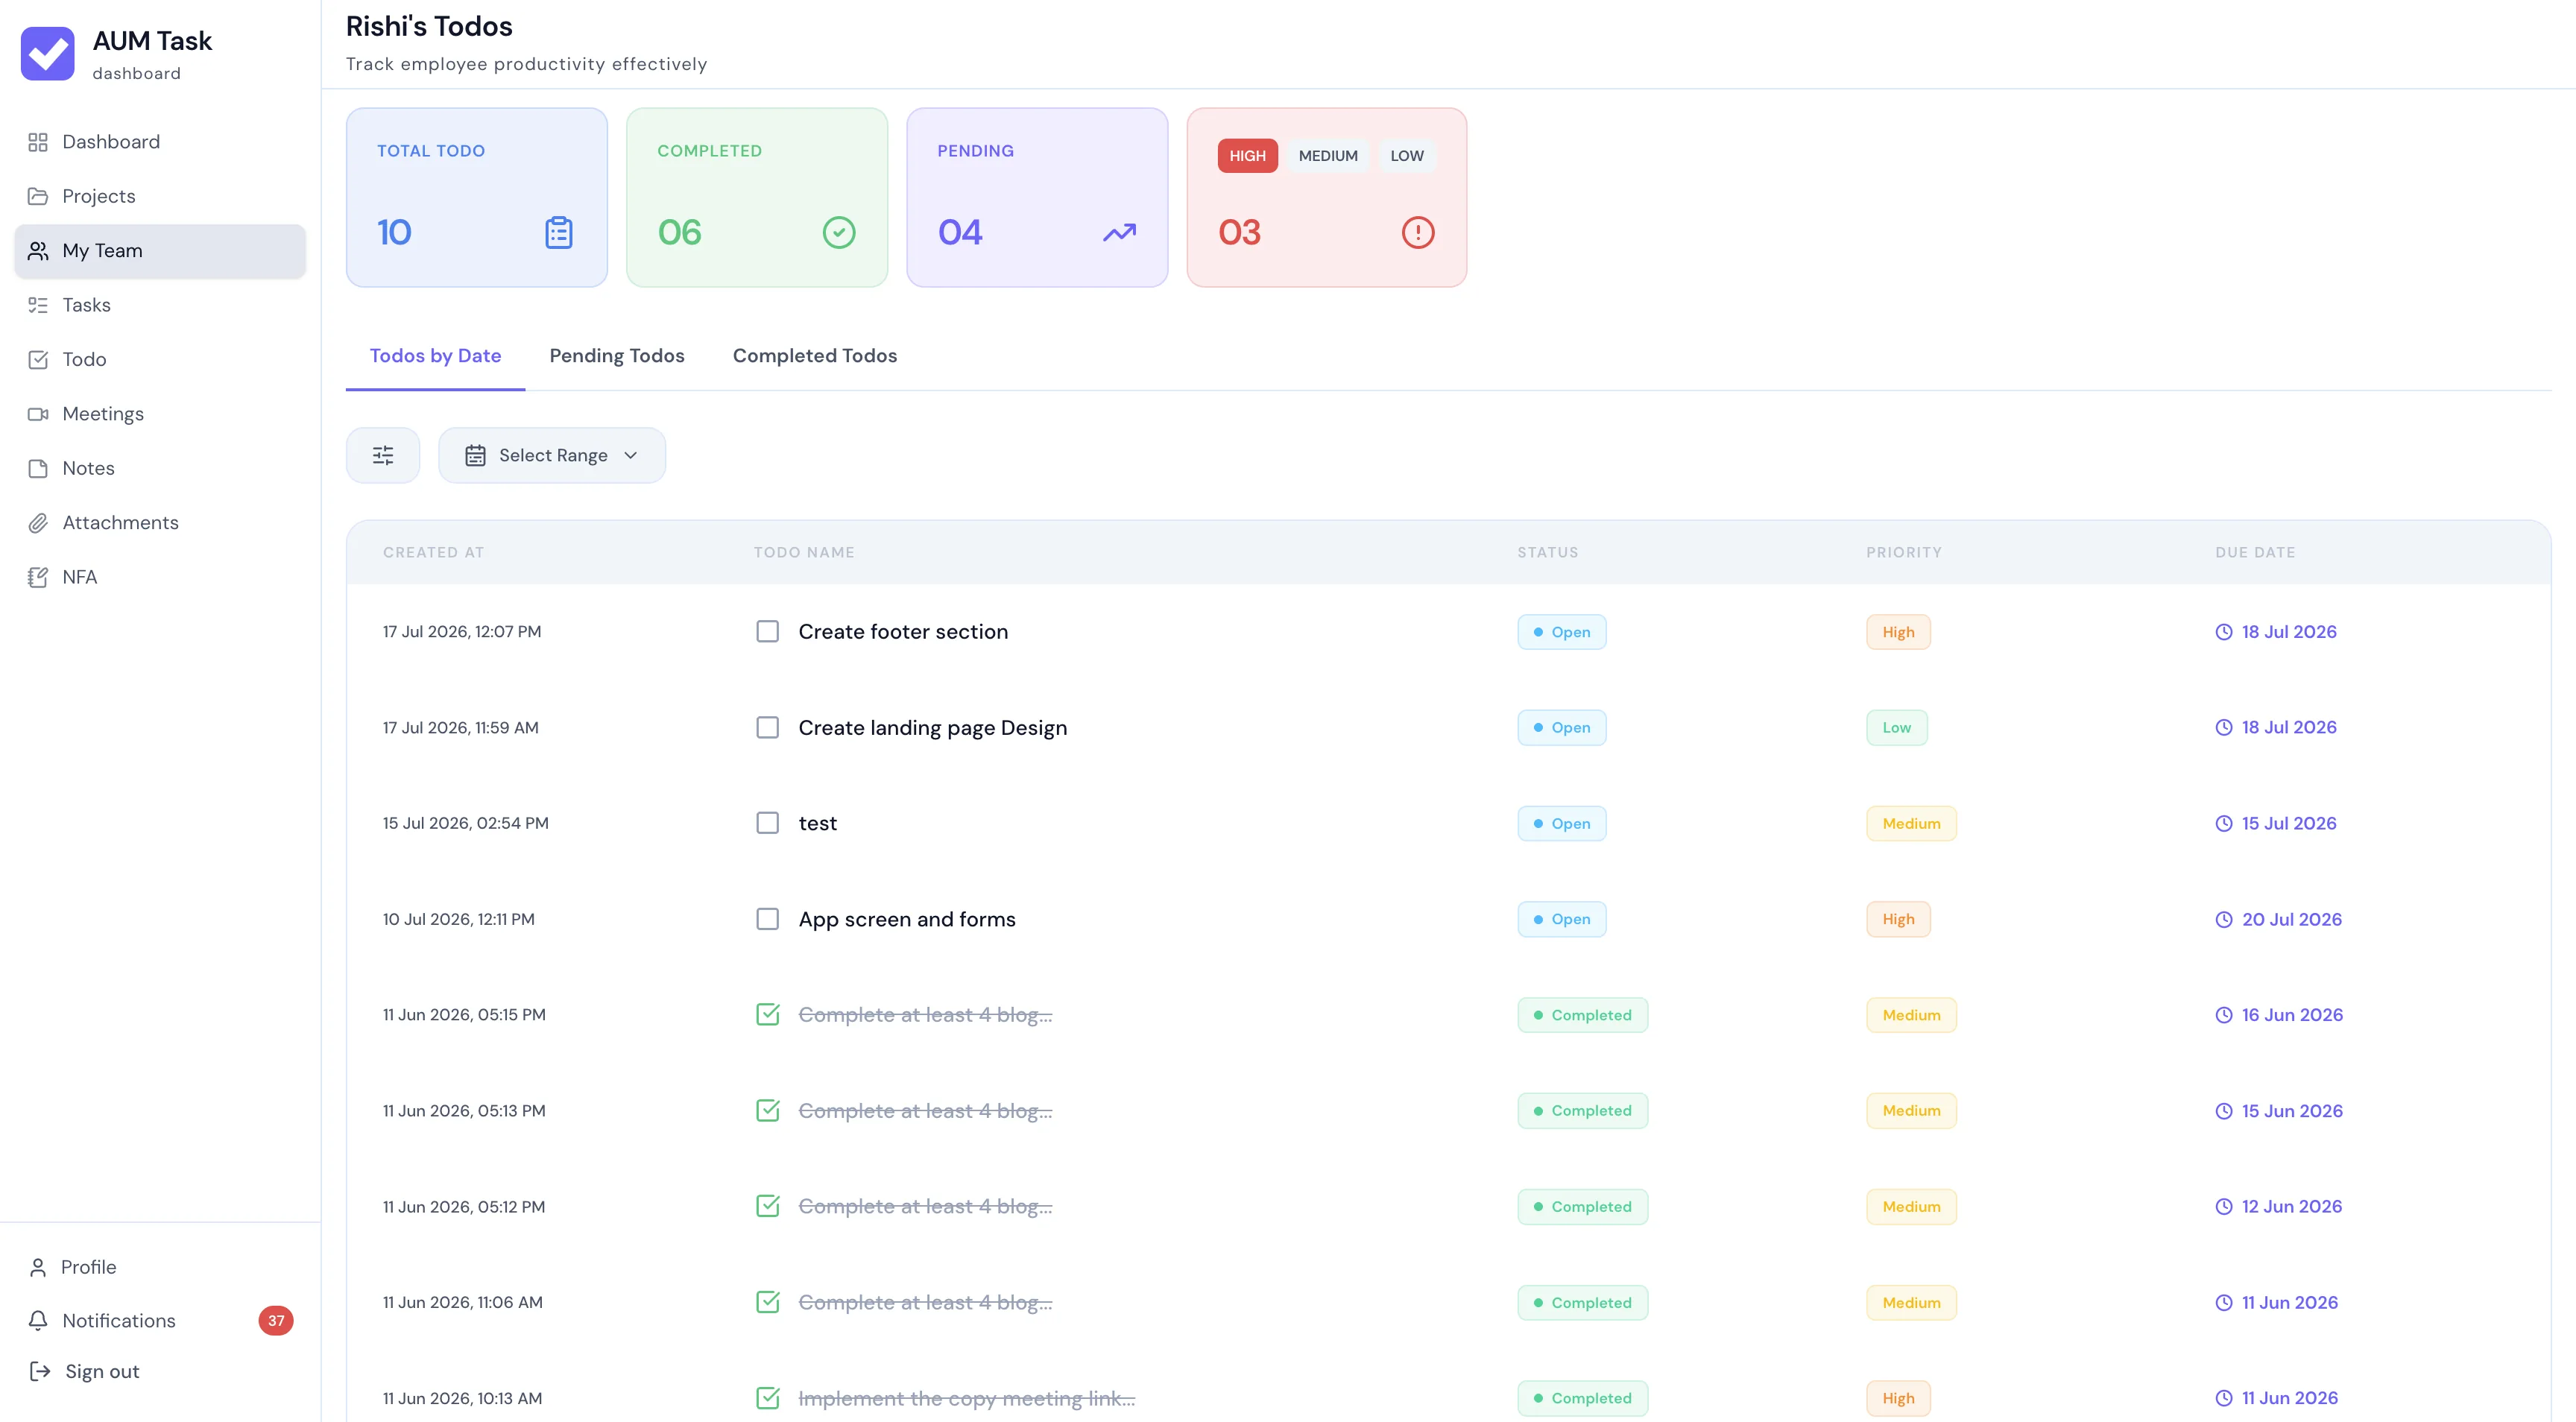
Task: Click the NFA sidebar icon
Action: 38,577
